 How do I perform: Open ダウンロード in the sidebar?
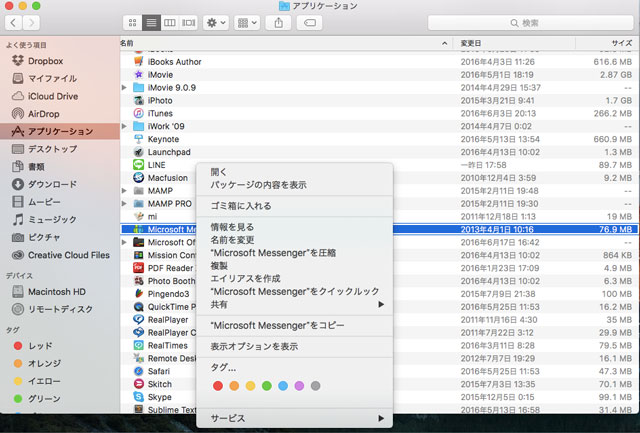tap(60, 184)
